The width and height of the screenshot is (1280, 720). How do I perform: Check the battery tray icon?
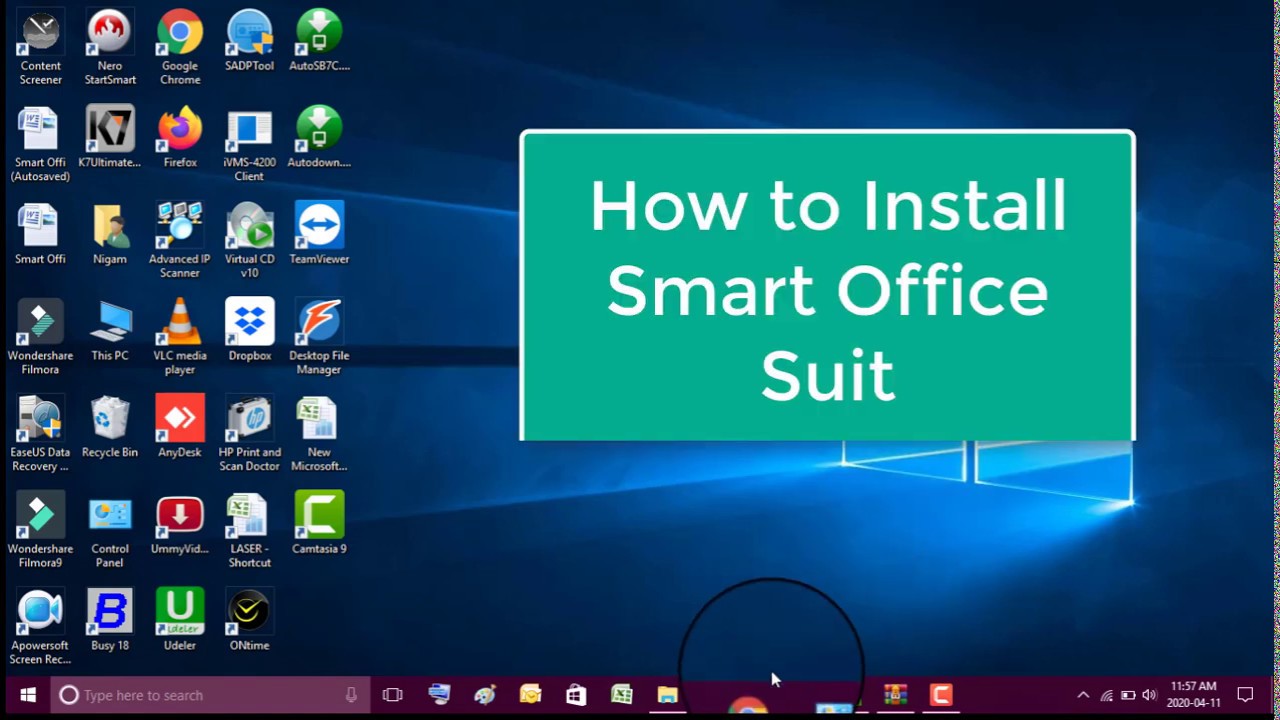1128,695
